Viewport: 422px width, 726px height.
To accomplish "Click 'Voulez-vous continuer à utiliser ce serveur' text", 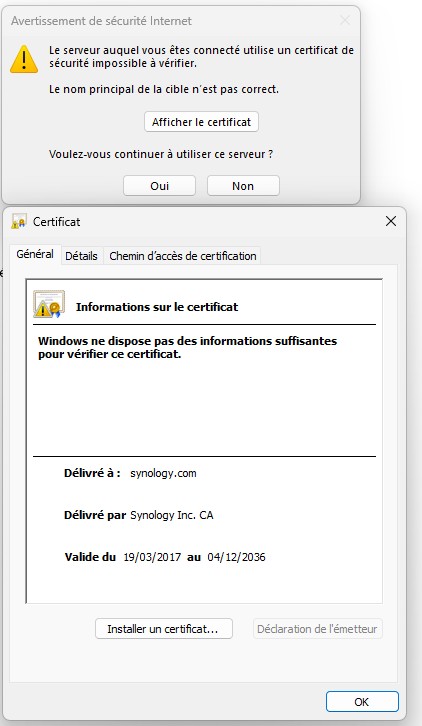I will (x=161, y=154).
